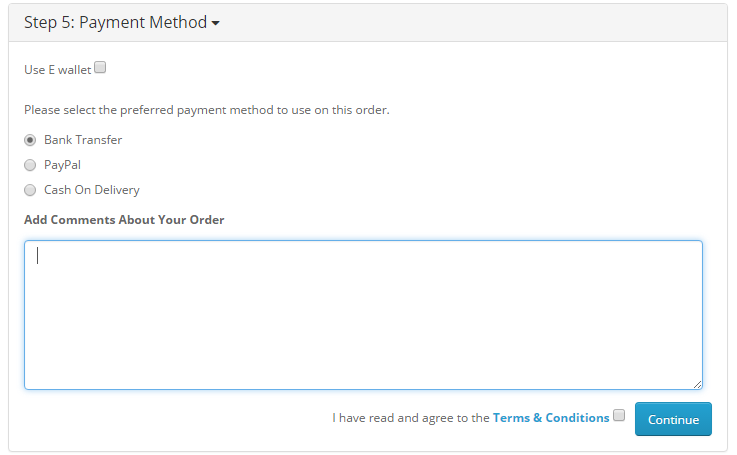Click the "PayPal" label text
This screenshot has width=737, height=455.
pos(62,165)
